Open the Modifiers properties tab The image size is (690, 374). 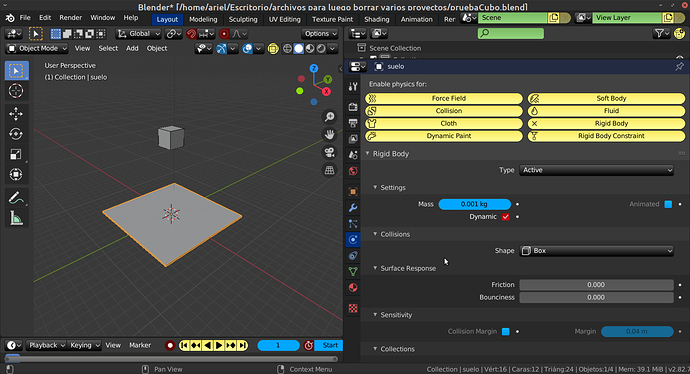pos(353,207)
